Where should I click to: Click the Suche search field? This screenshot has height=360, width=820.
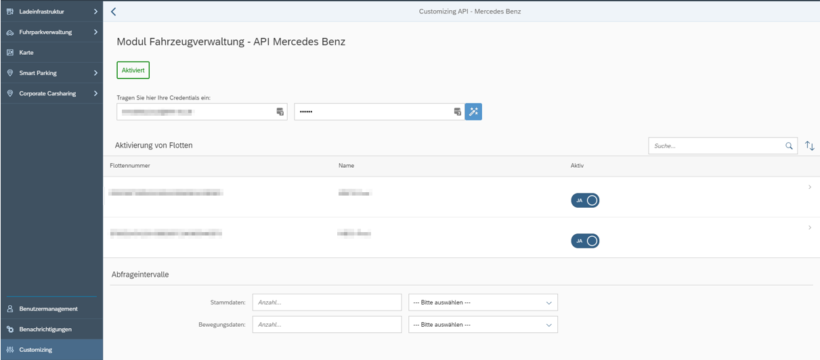point(723,146)
